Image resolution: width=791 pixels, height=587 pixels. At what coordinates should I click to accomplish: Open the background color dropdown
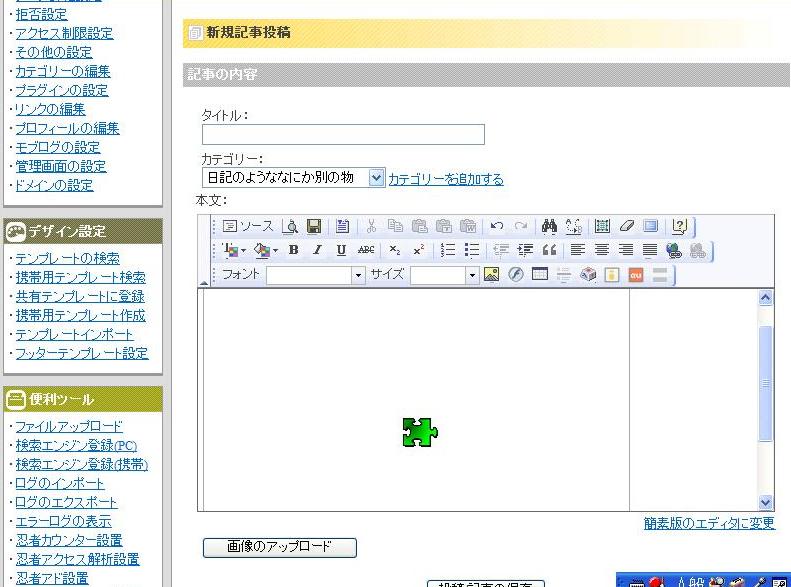coord(266,250)
